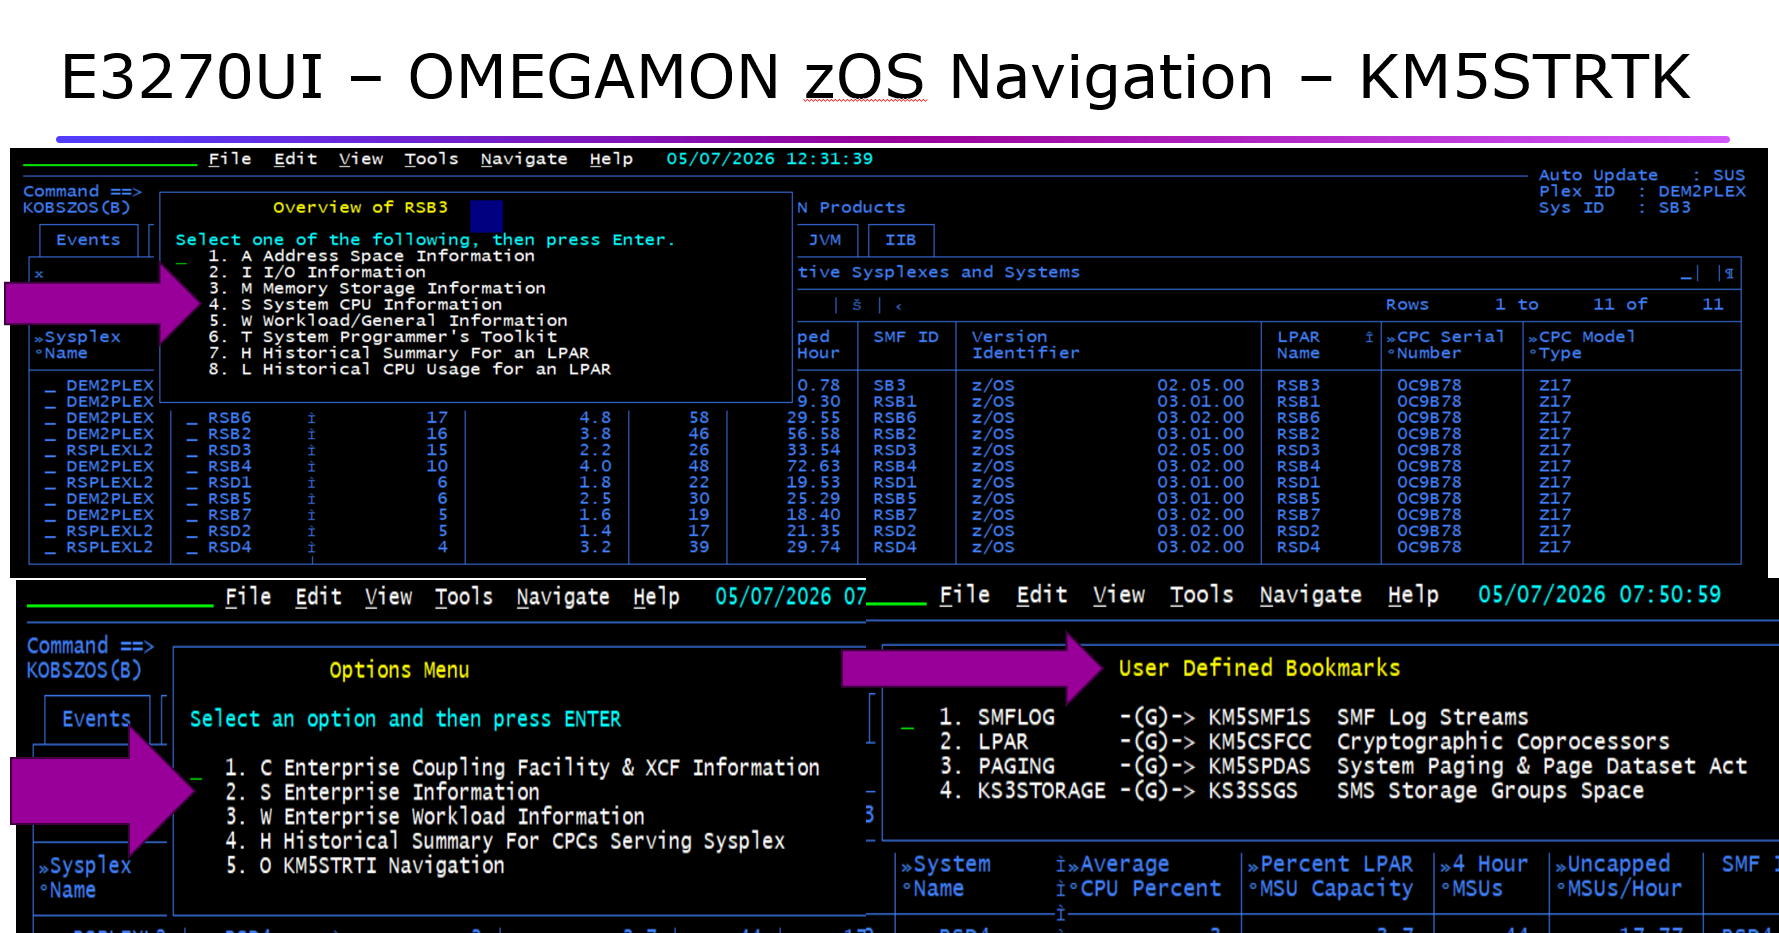Select option 8 Historical CPU Usage for an LPAR

pos(409,369)
